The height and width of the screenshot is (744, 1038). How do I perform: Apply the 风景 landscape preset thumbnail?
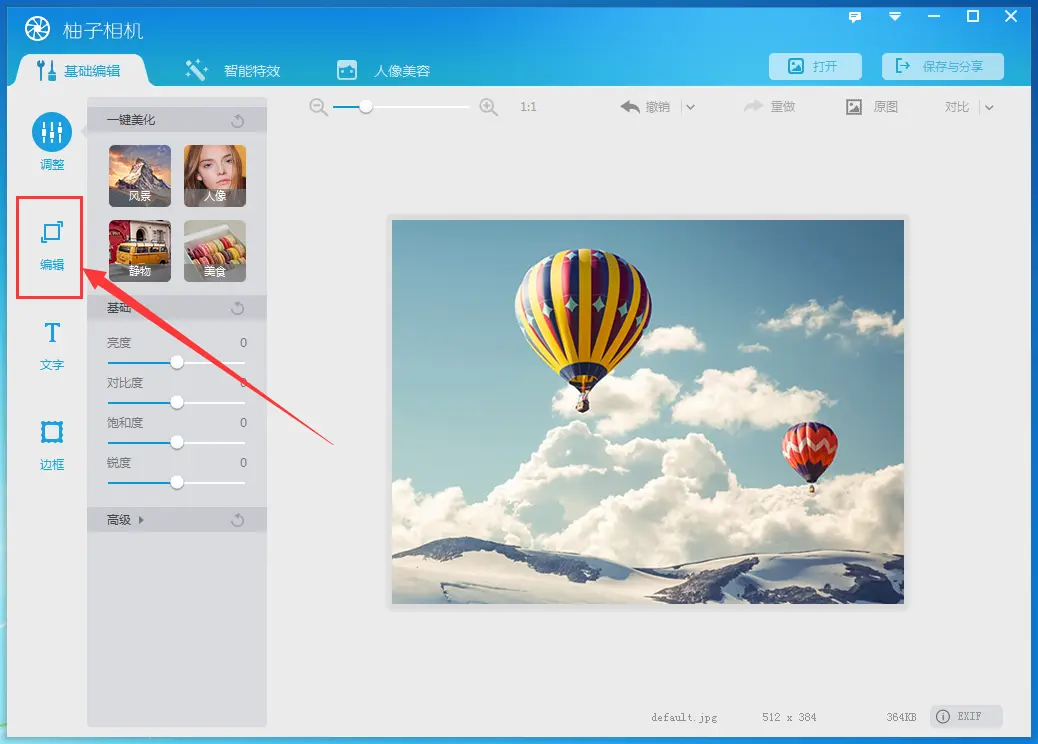coord(140,176)
